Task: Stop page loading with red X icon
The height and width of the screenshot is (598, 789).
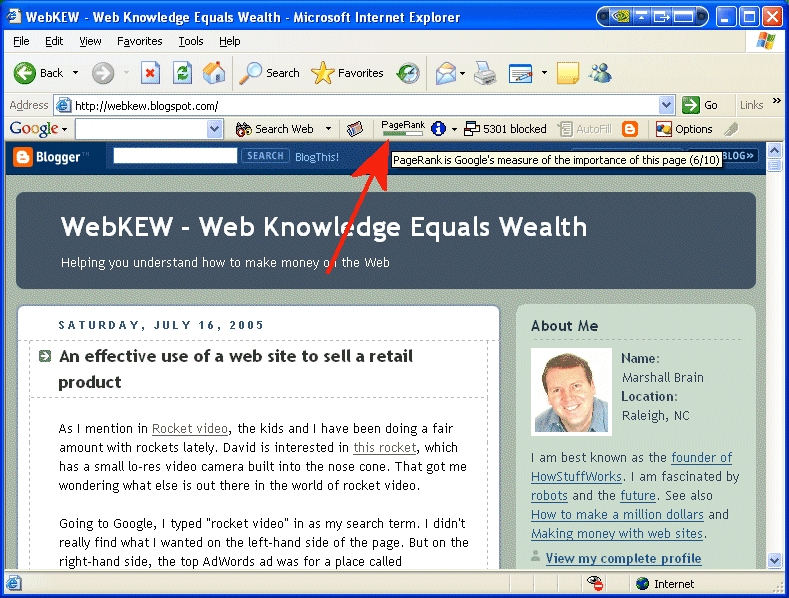Action: coord(150,73)
